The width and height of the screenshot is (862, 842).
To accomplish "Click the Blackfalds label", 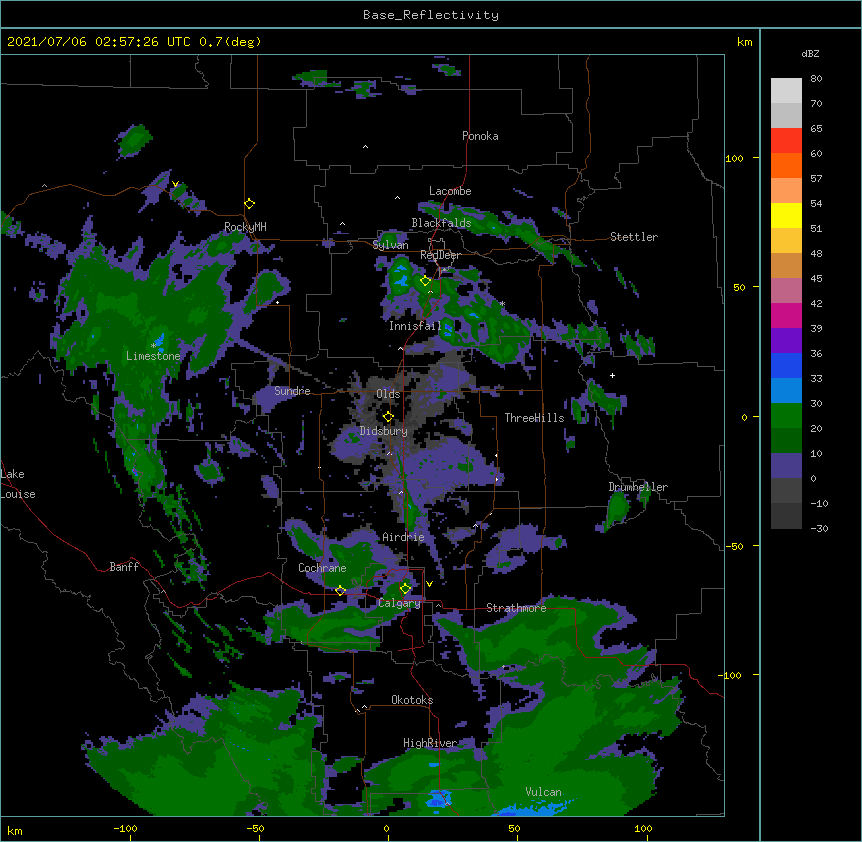I will [x=441, y=223].
